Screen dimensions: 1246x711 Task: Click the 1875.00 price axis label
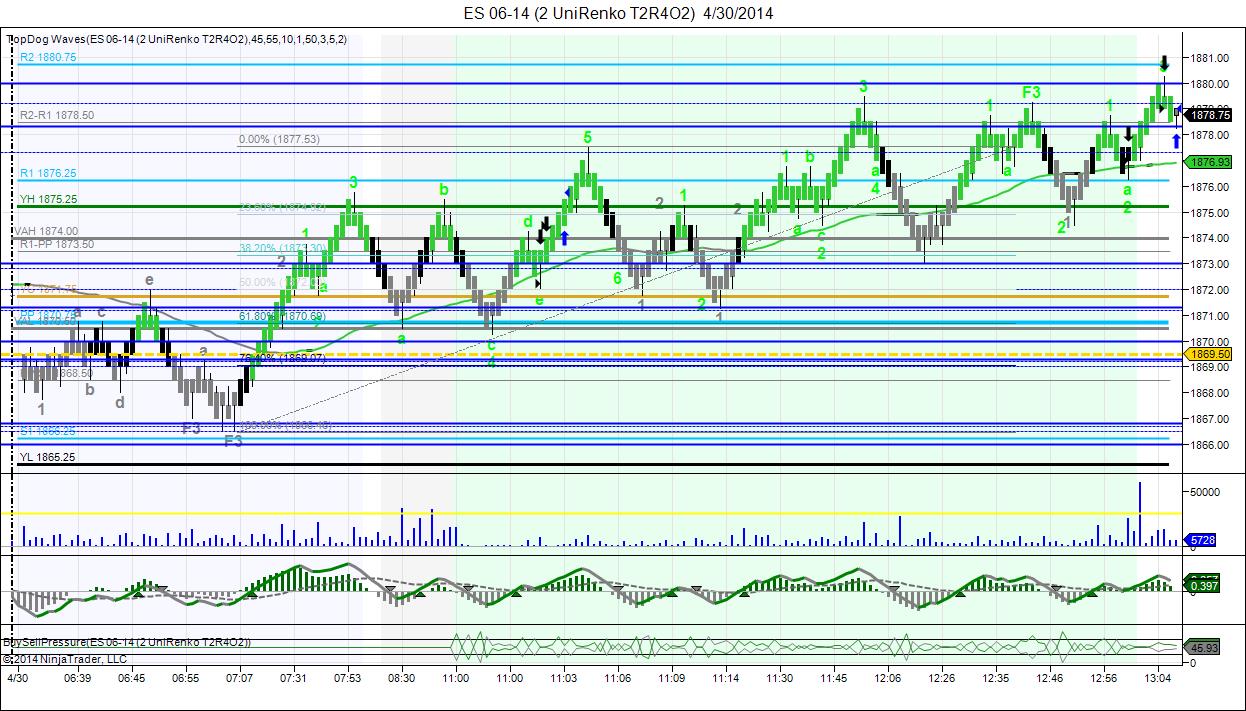click(1210, 212)
